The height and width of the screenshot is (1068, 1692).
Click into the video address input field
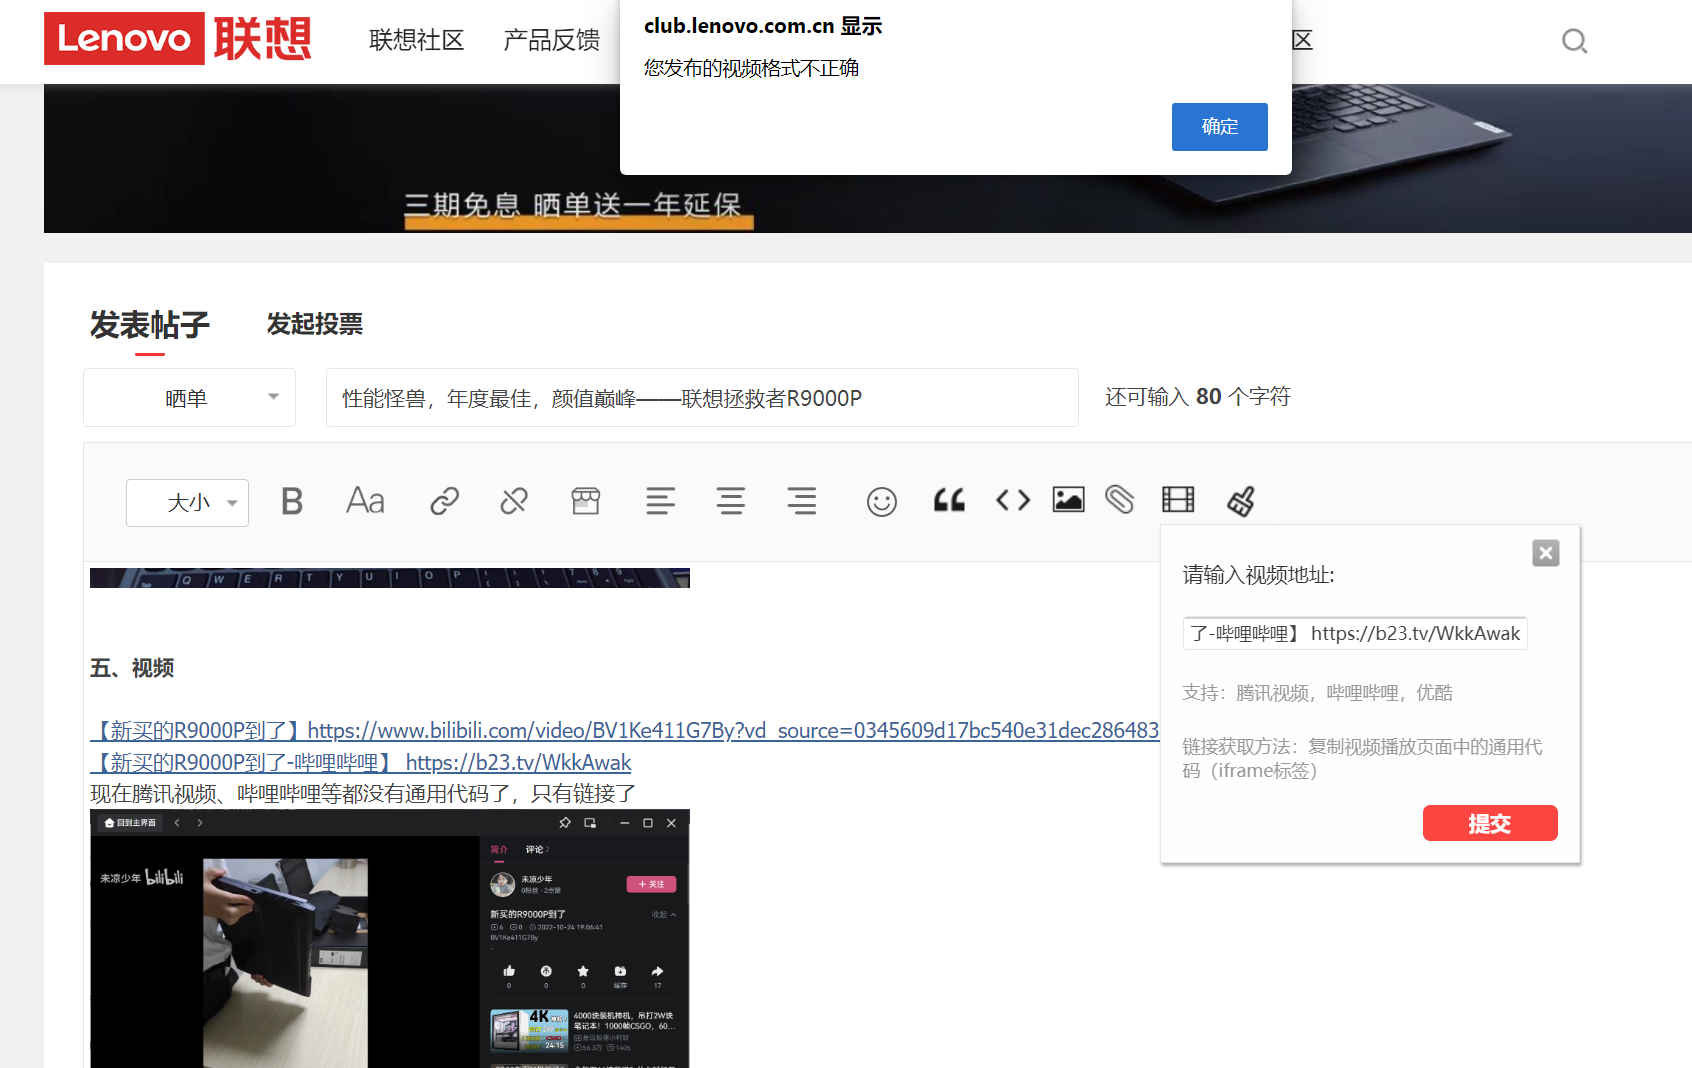click(1355, 633)
